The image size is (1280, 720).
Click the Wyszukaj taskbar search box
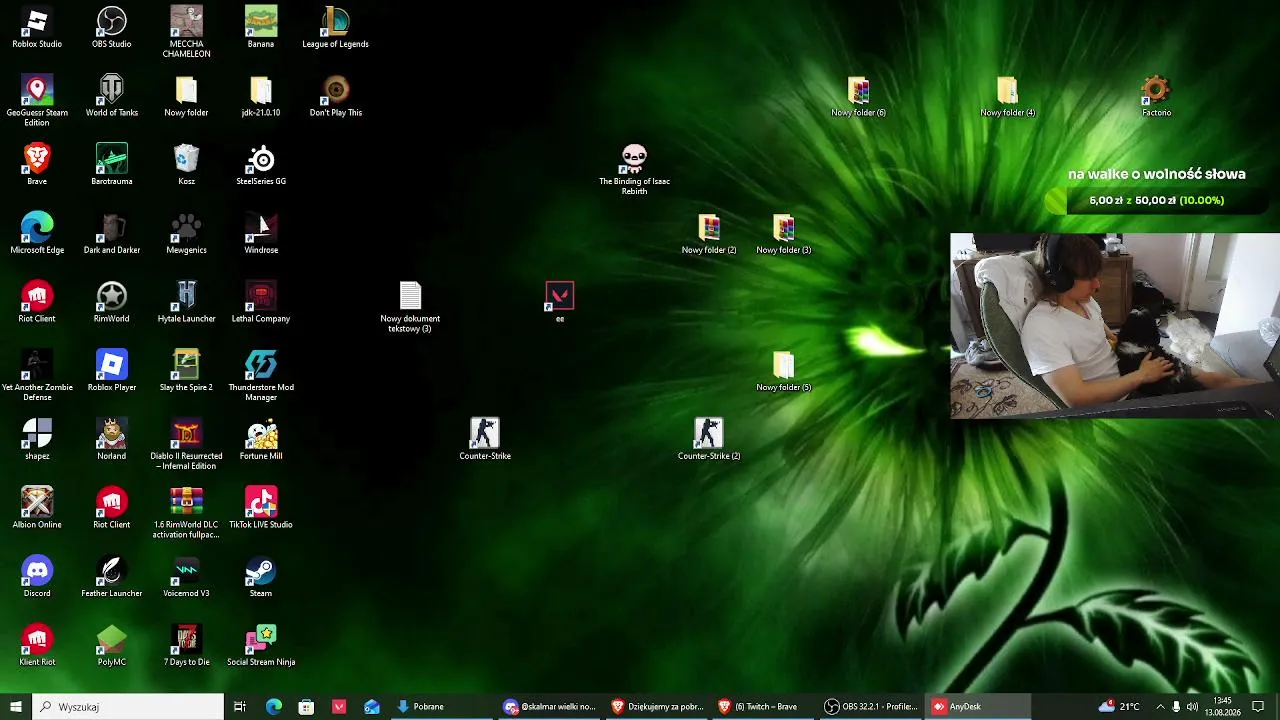(128, 707)
